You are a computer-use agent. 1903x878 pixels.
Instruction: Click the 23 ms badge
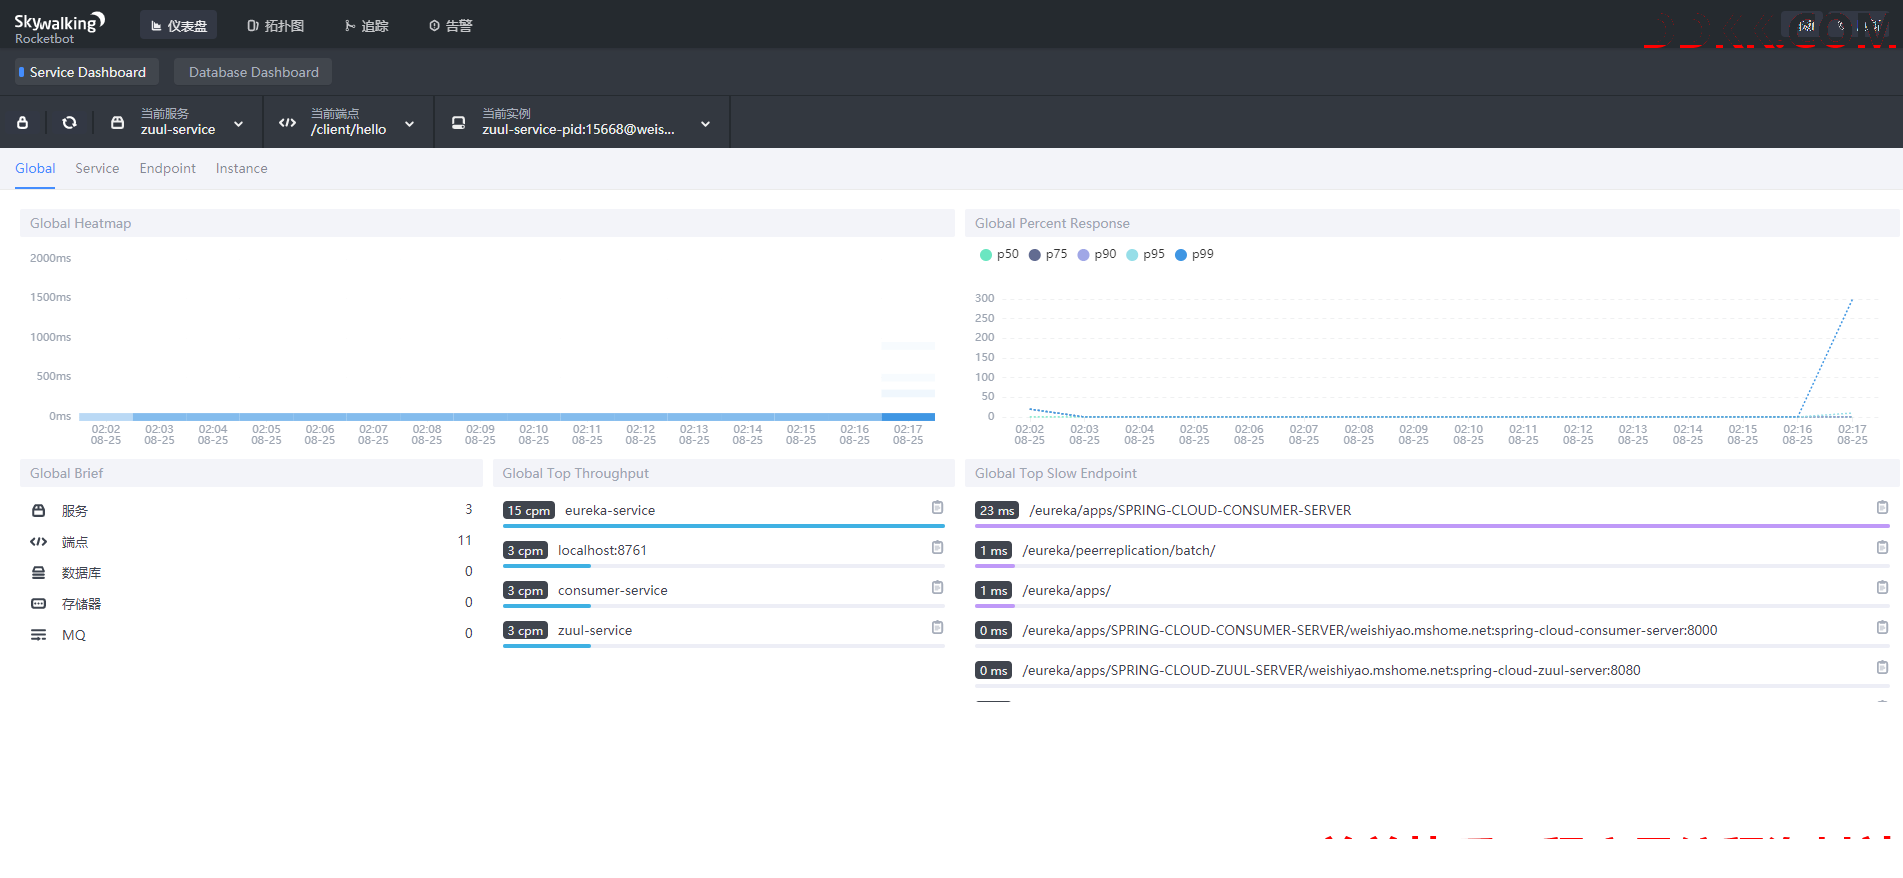tap(996, 510)
